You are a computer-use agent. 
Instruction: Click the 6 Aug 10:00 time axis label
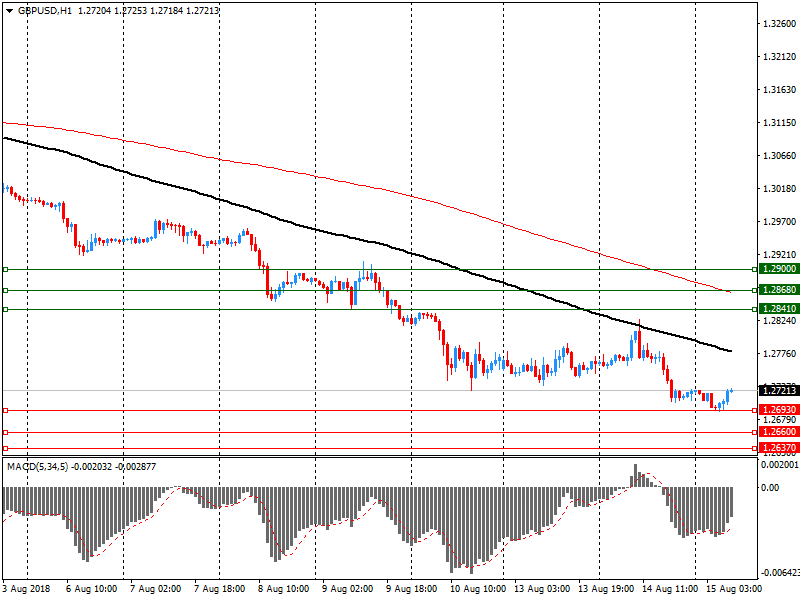point(92,589)
